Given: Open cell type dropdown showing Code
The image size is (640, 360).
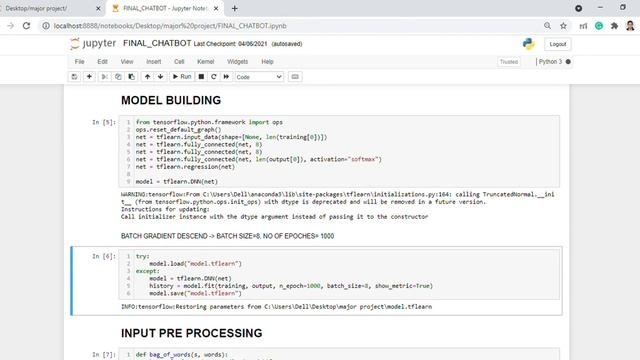Looking at the screenshot, I should 259,77.
